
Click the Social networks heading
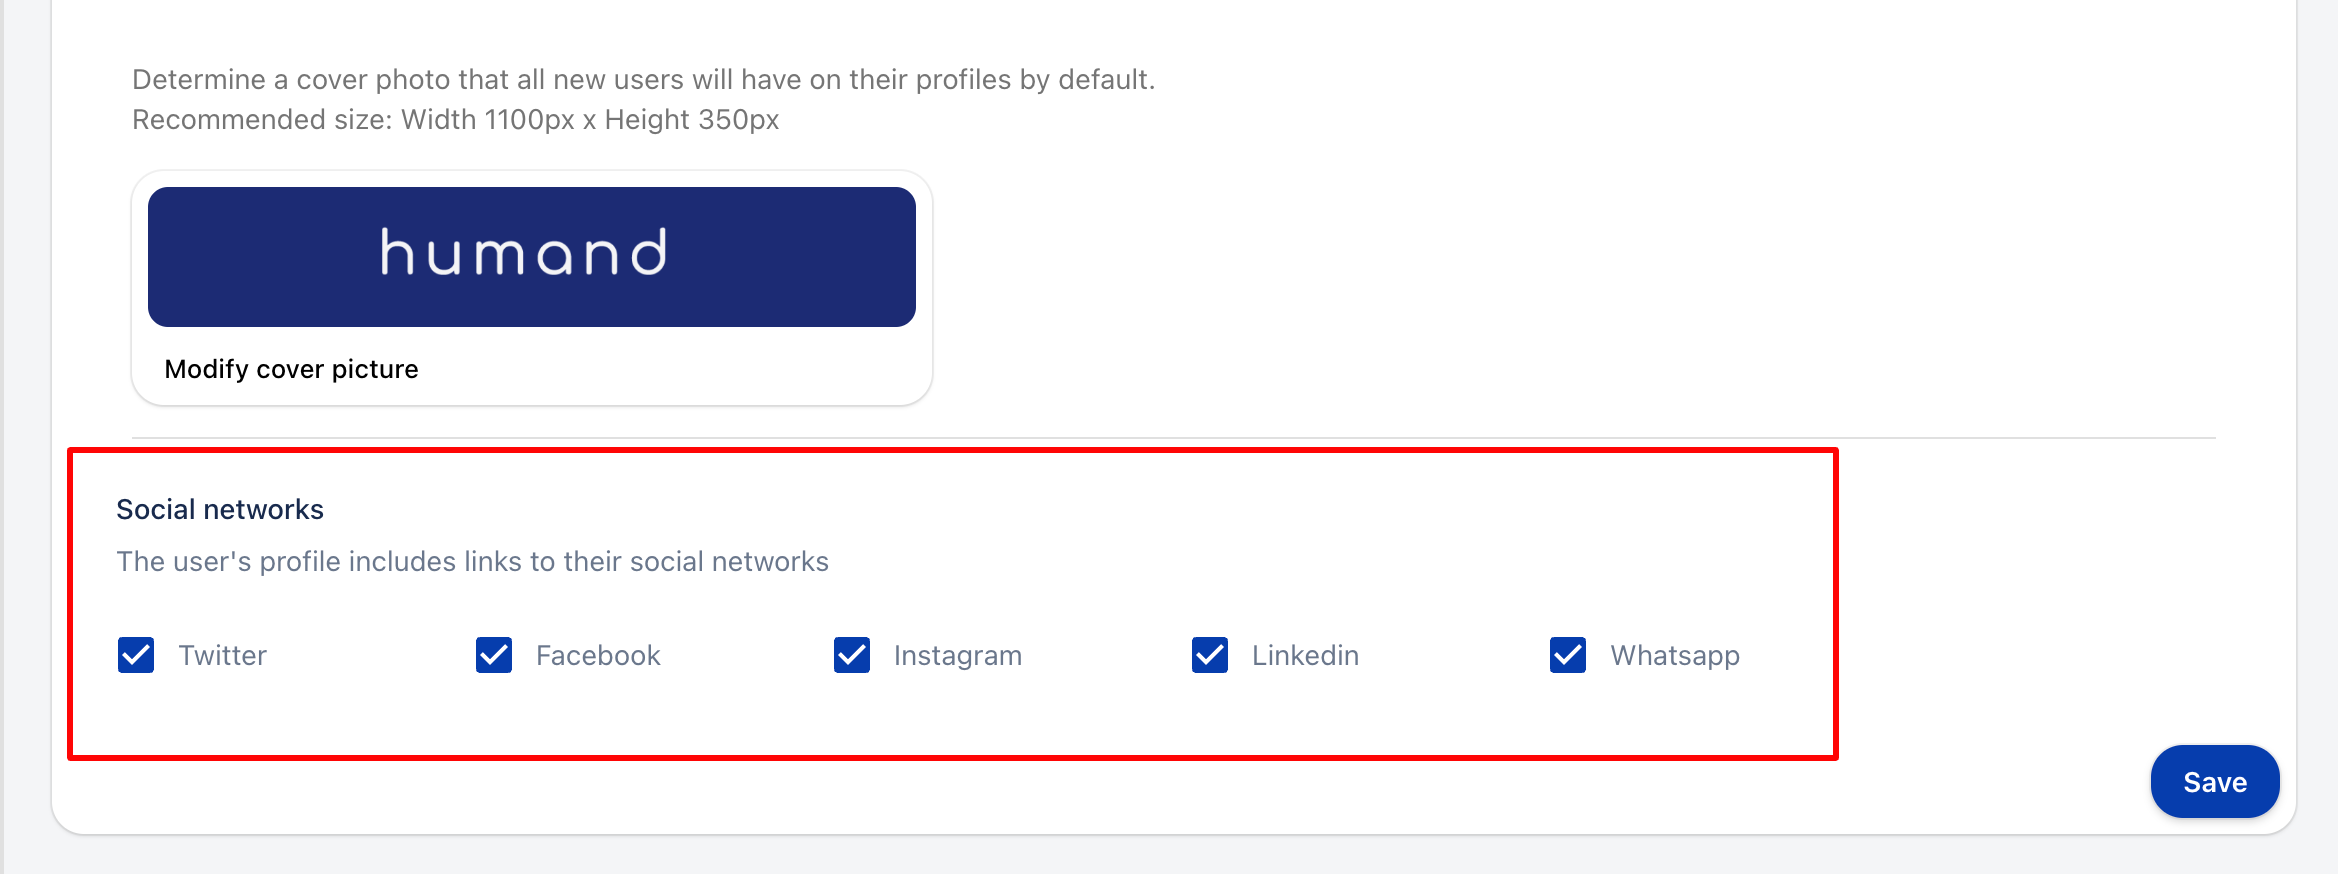(220, 509)
